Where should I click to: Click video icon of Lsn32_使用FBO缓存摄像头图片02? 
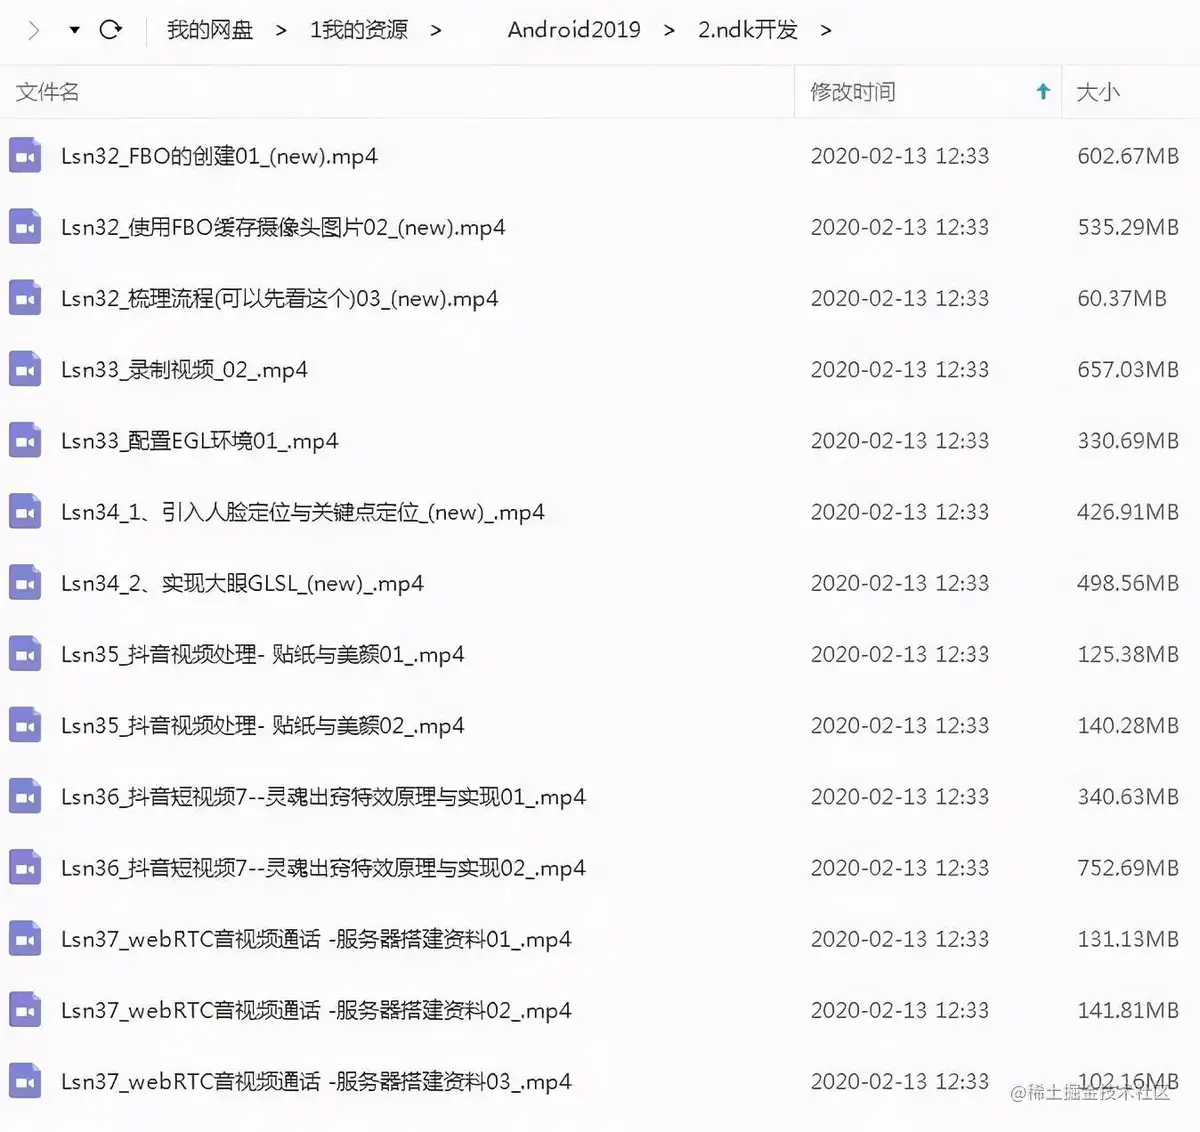[25, 227]
